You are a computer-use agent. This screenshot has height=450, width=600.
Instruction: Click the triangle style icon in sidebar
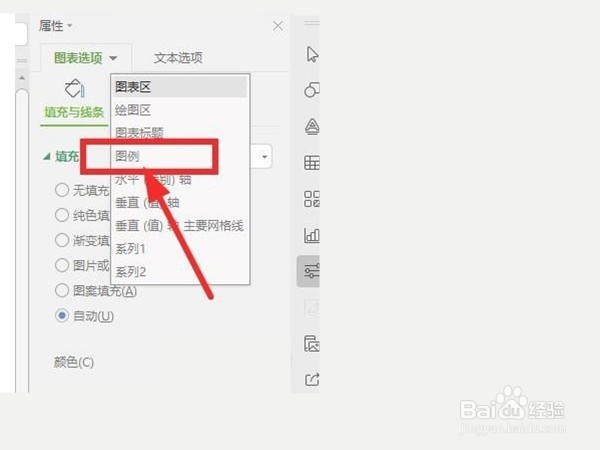coord(312,126)
